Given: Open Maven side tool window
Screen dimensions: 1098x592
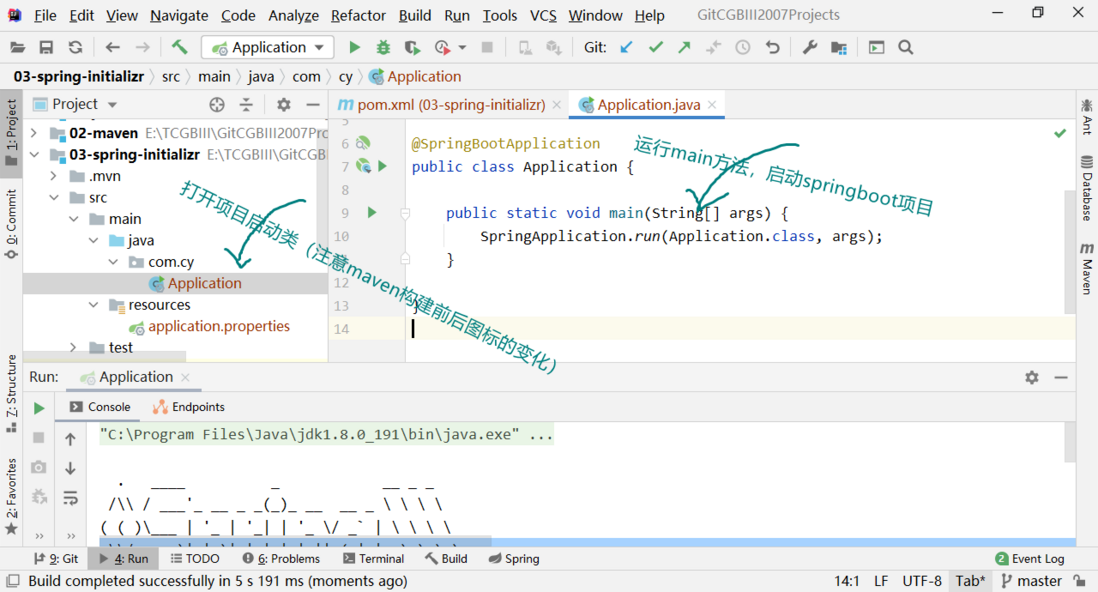Looking at the screenshot, I should pos(1086,268).
